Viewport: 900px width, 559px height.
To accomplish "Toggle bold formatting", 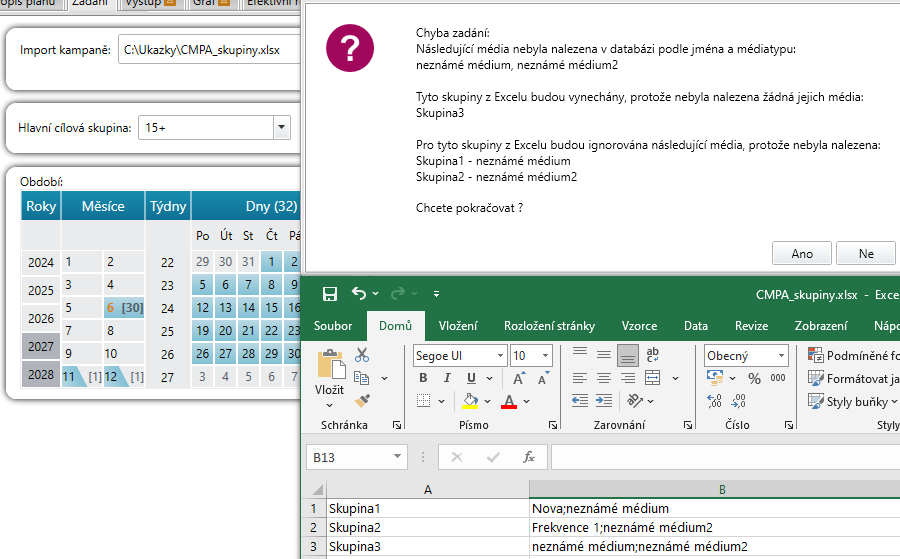I will pyautogui.click(x=423, y=379).
